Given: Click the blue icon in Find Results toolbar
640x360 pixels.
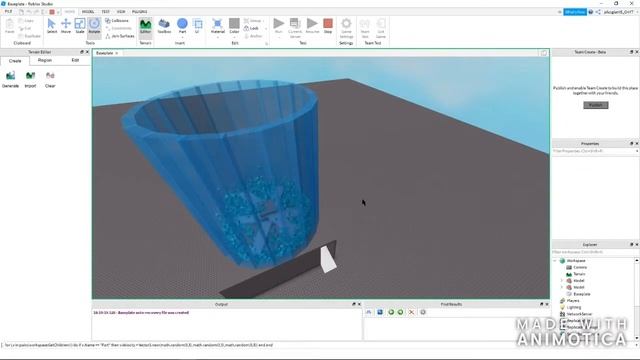Looking at the screenshot, I should point(380,312).
